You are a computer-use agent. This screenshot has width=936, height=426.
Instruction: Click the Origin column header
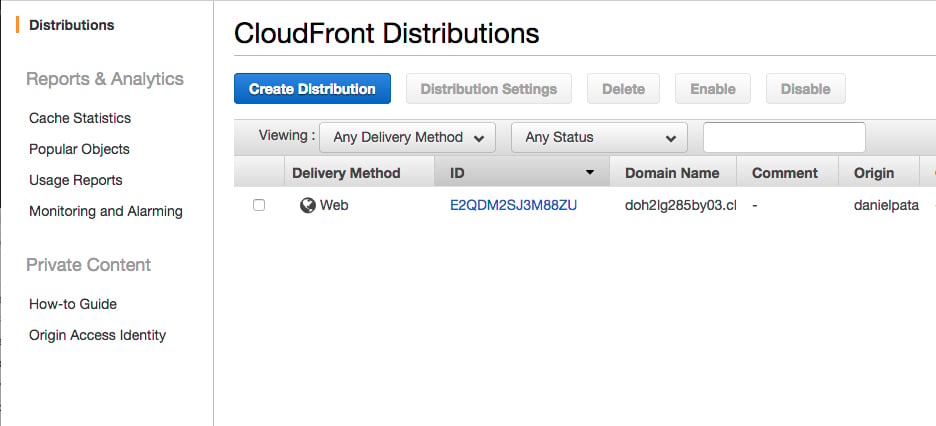click(x=879, y=173)
